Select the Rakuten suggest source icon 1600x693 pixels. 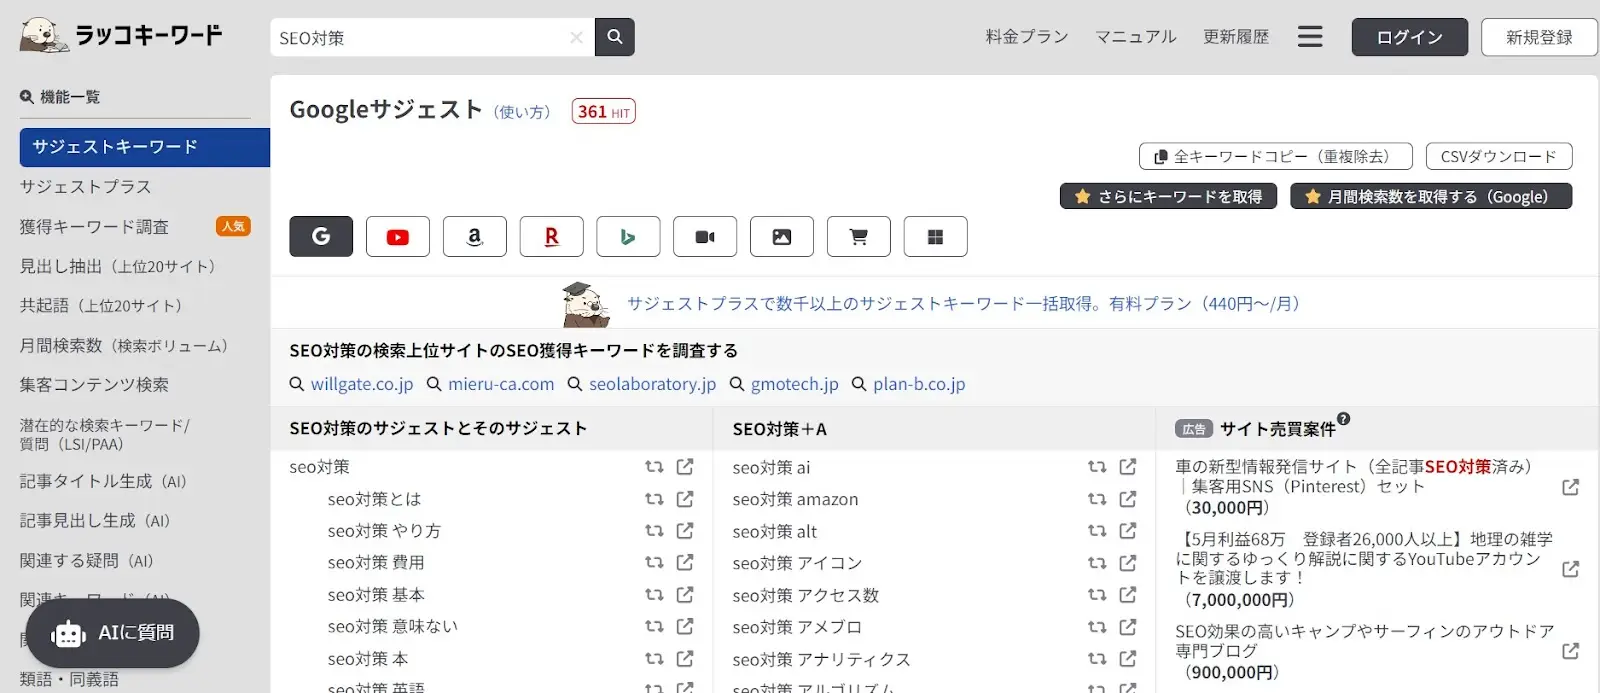click(551, 236)
